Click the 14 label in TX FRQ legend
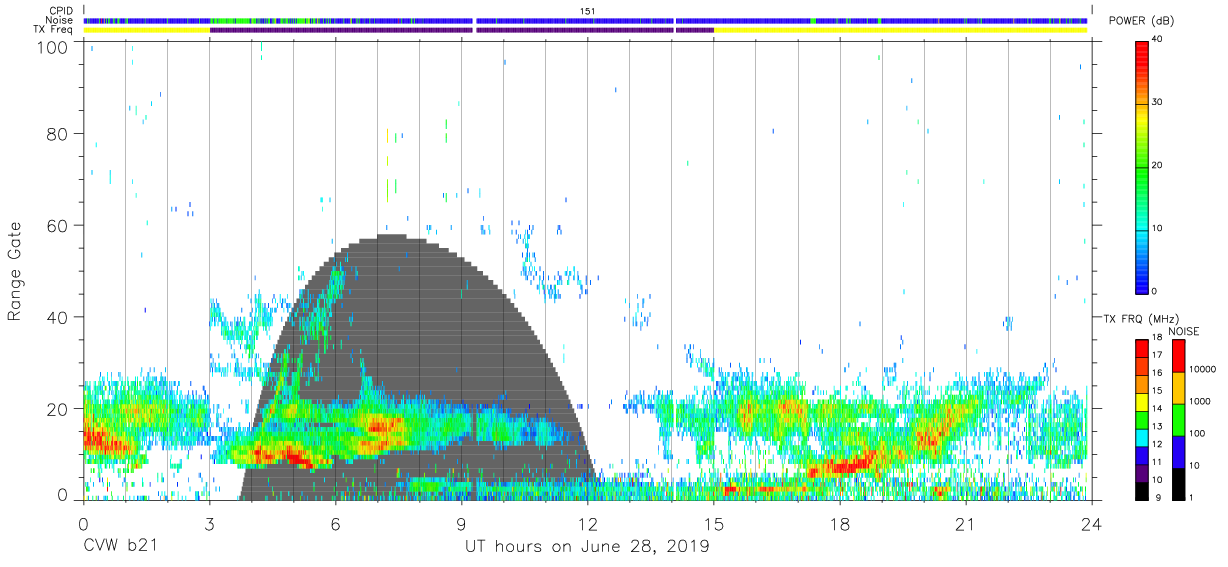 (x=1157, y=408)
